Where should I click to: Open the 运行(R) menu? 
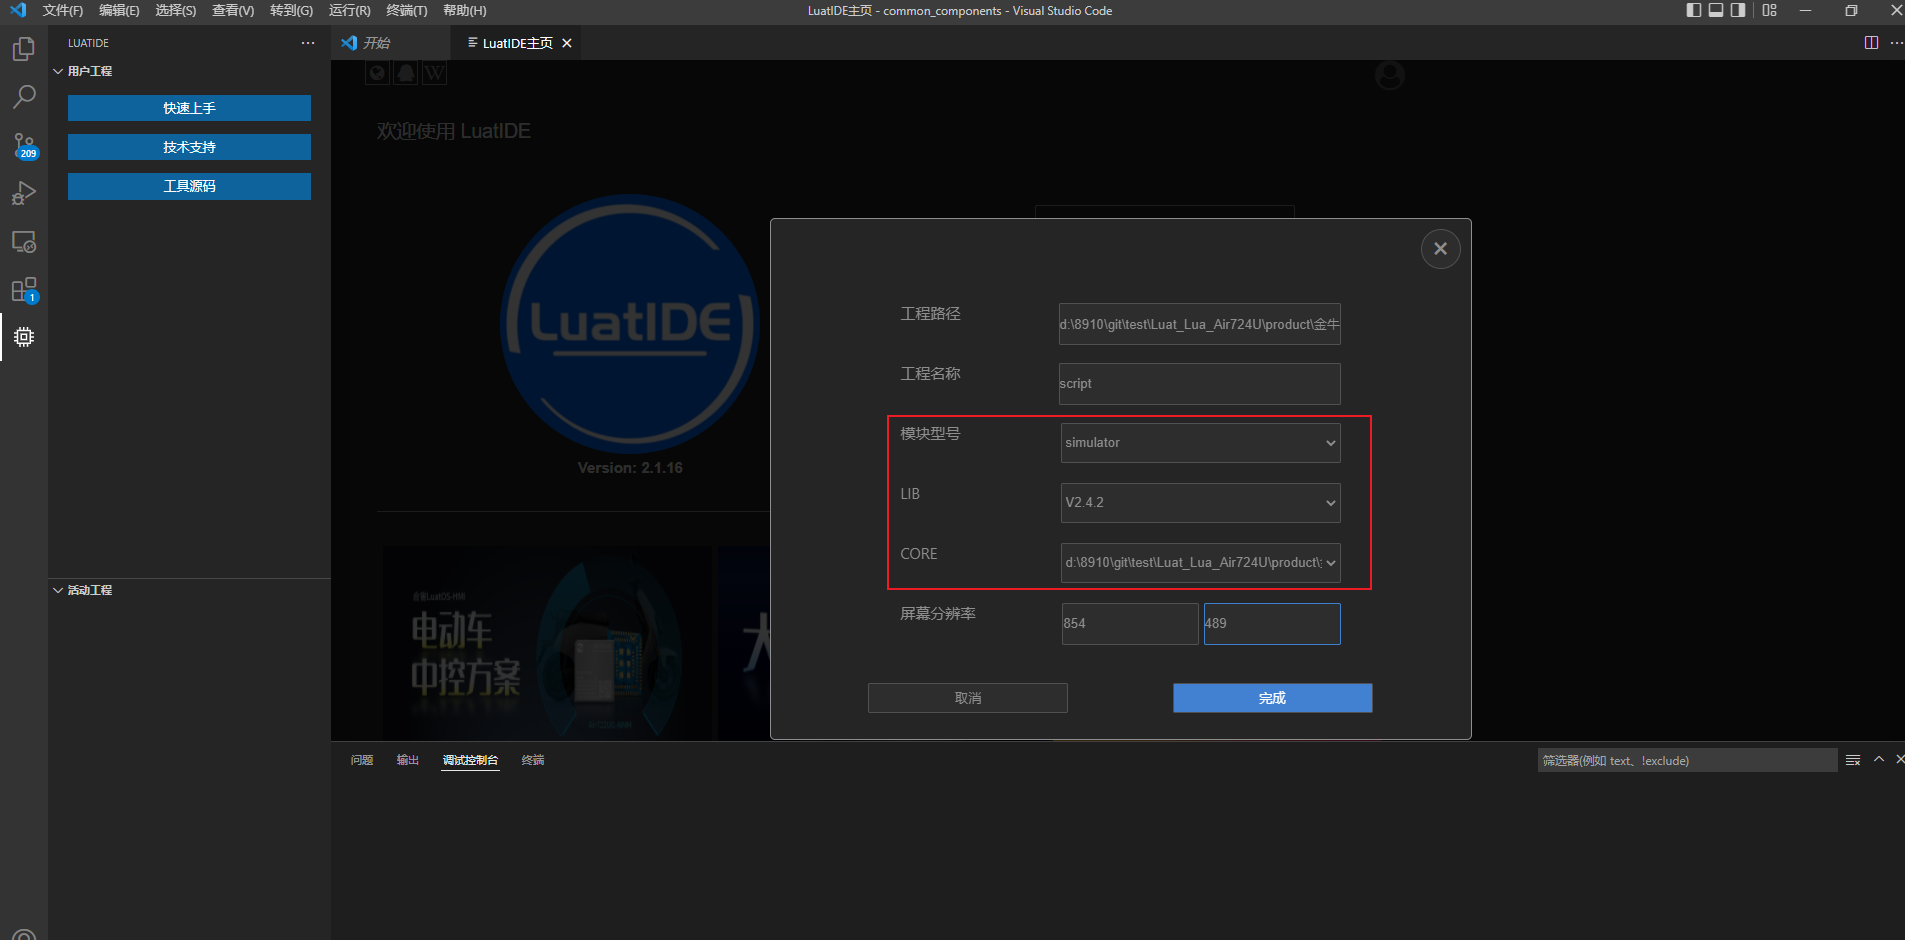click(349, 11)
